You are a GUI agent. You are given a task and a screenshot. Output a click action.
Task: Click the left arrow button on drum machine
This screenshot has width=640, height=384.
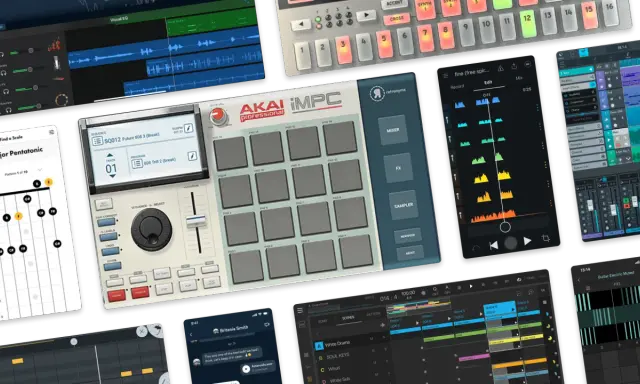point(301,24)
